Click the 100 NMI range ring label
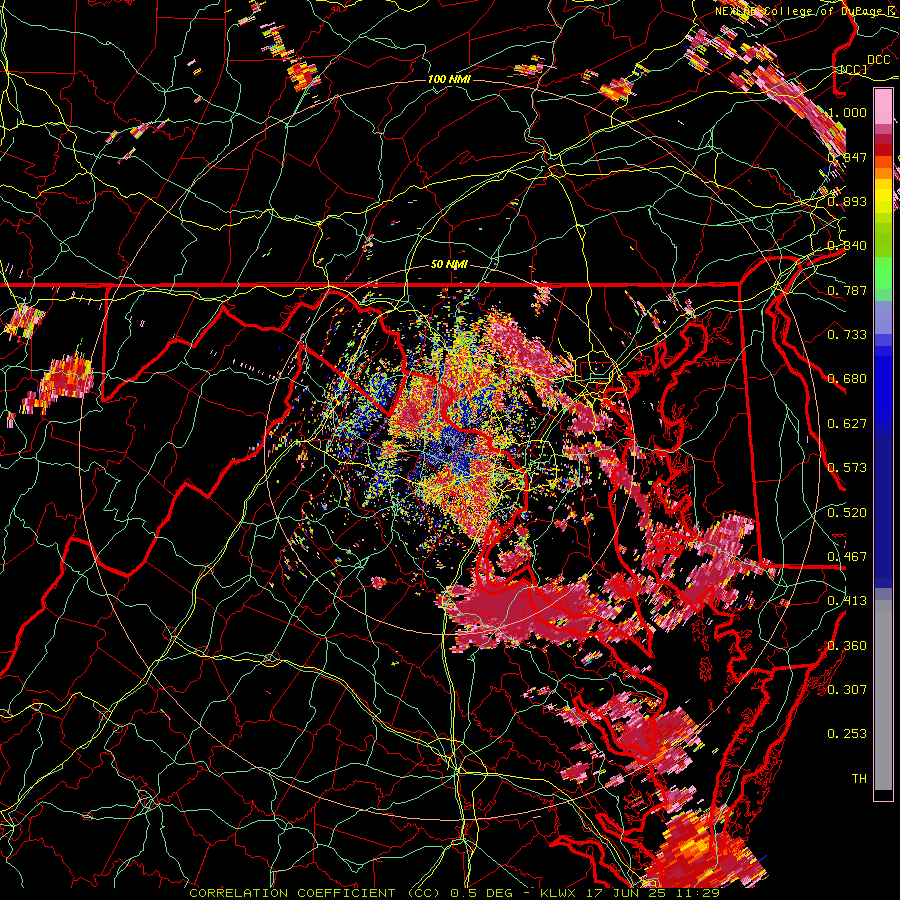The height and width of the screenshot is (900, 900). pyautogui.click(x=449, y=79)
